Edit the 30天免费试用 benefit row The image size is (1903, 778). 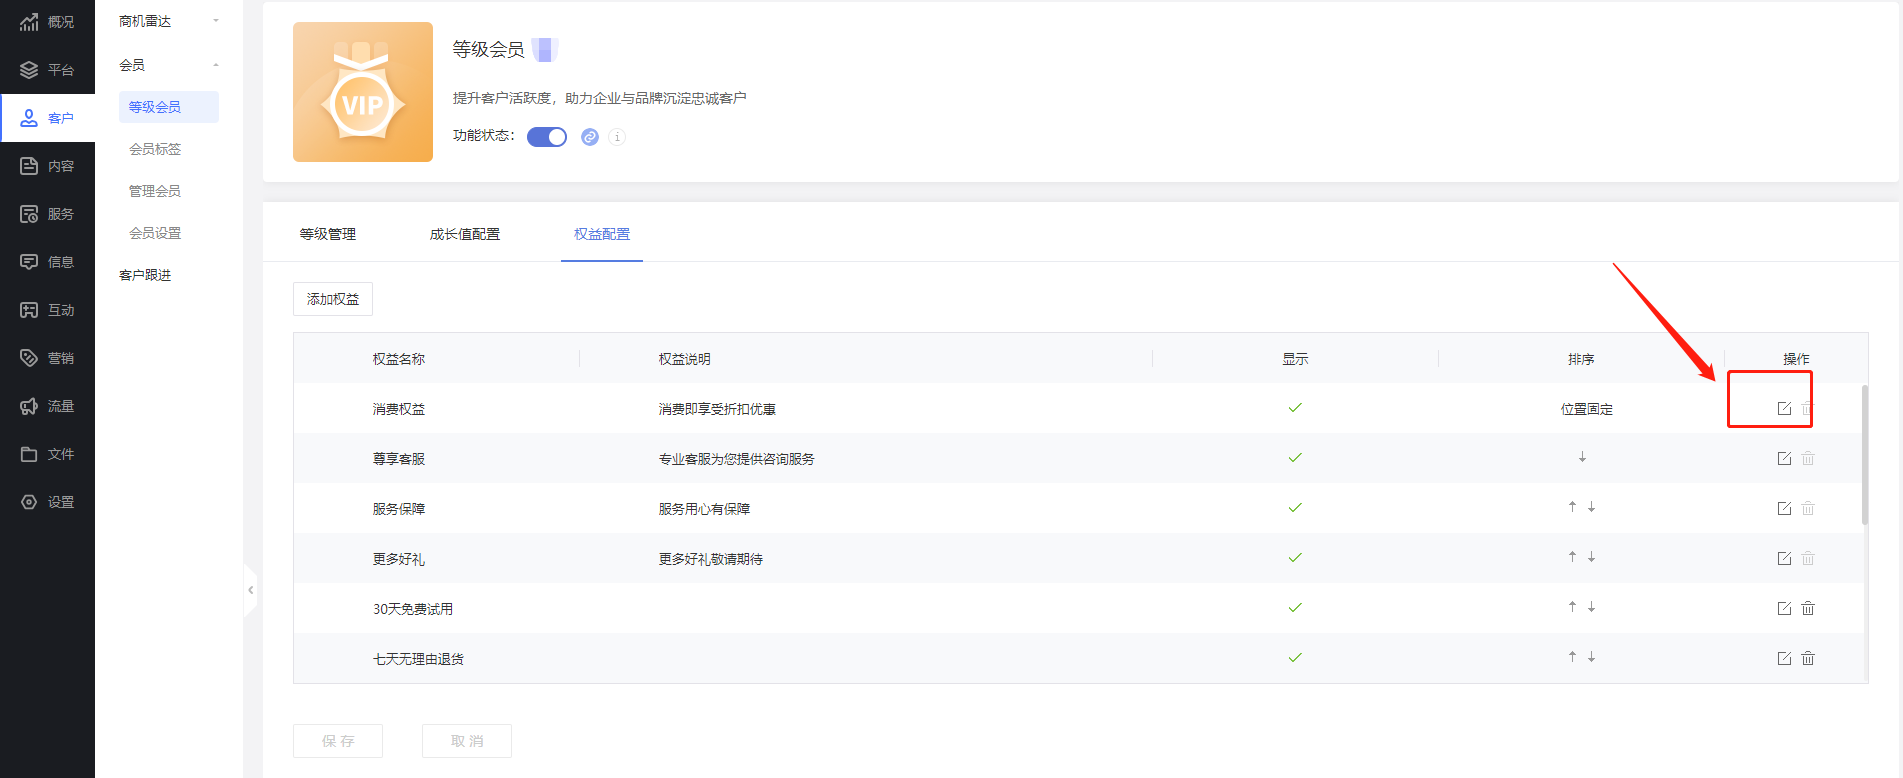click(x=1784, y=608)
